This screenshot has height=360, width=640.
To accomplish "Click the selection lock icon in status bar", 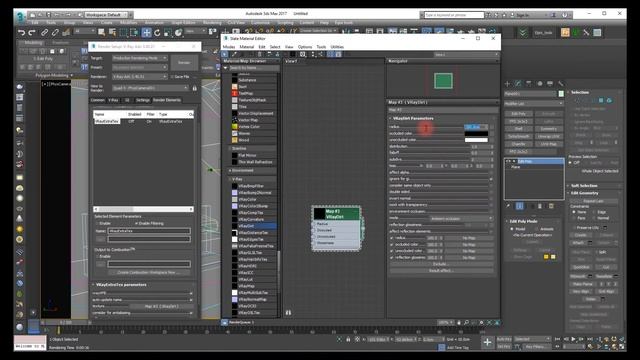I will click(x=348, y=339).
